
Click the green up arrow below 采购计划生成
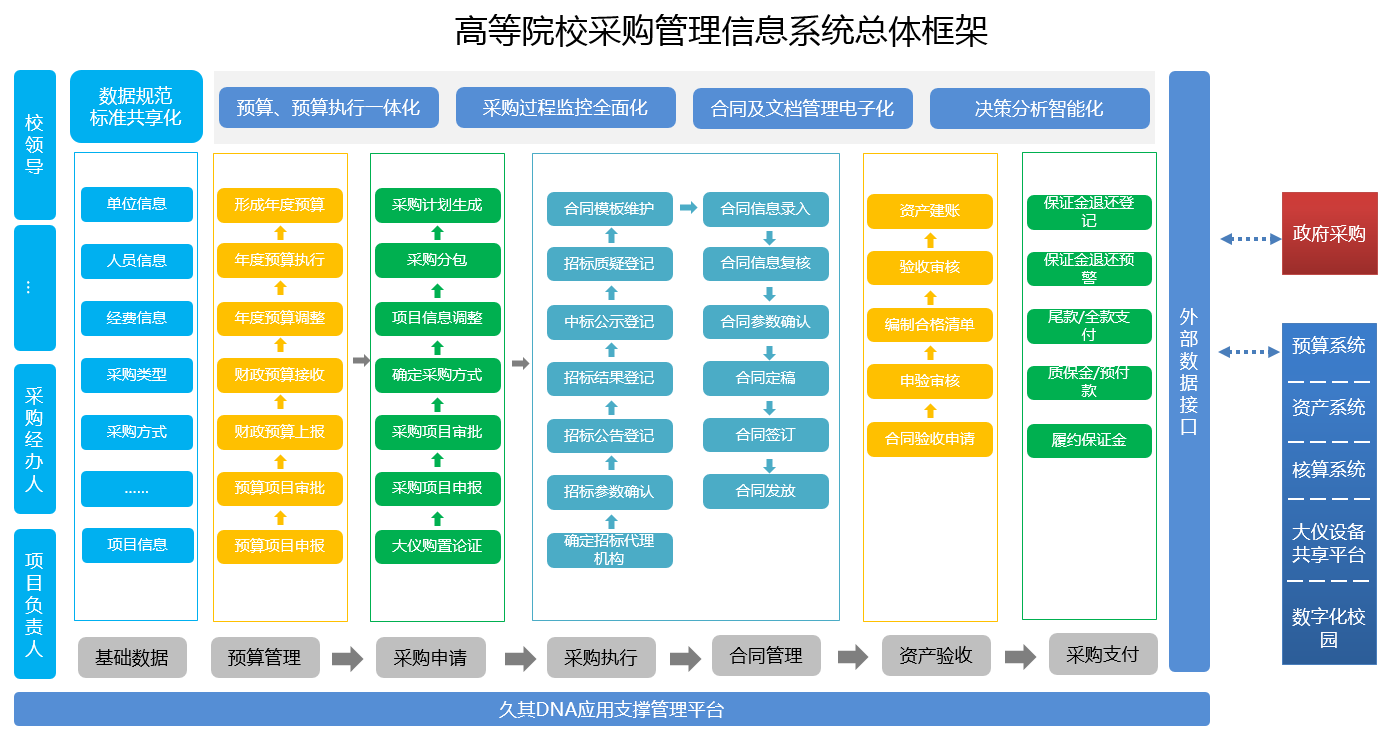coord(437,233)
